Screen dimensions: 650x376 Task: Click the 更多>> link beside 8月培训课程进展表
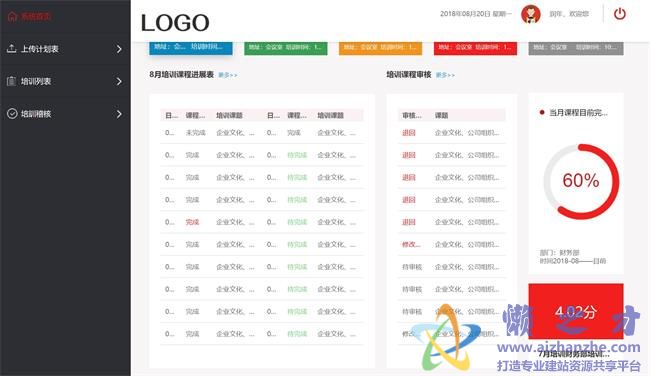[228, 75]
